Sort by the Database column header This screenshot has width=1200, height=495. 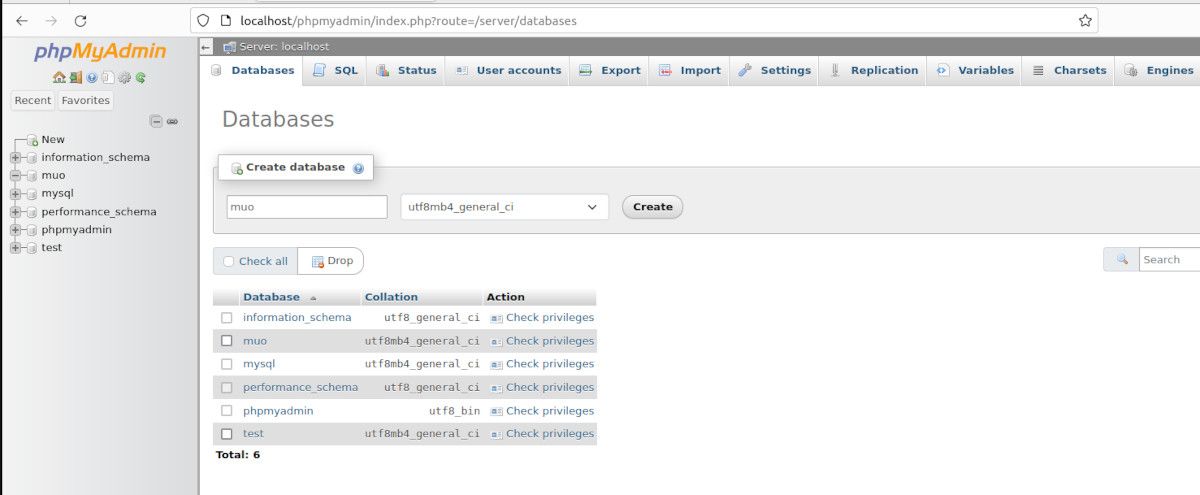(271, 297)
